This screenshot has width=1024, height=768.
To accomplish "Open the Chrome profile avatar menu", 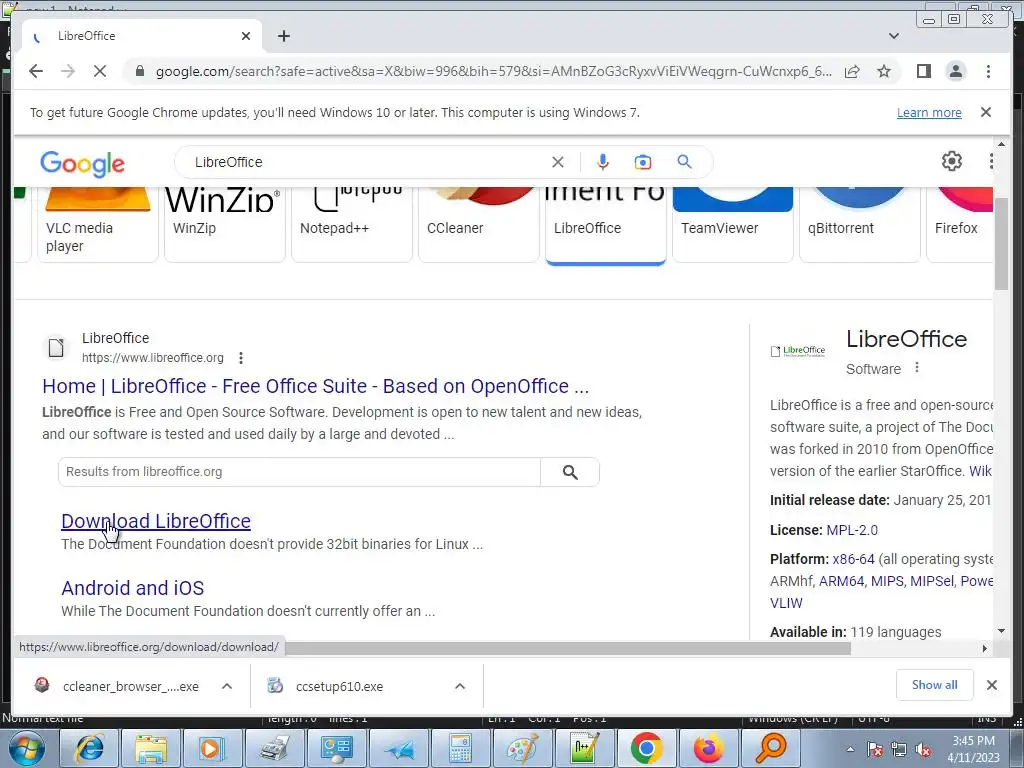I will 955,71.
